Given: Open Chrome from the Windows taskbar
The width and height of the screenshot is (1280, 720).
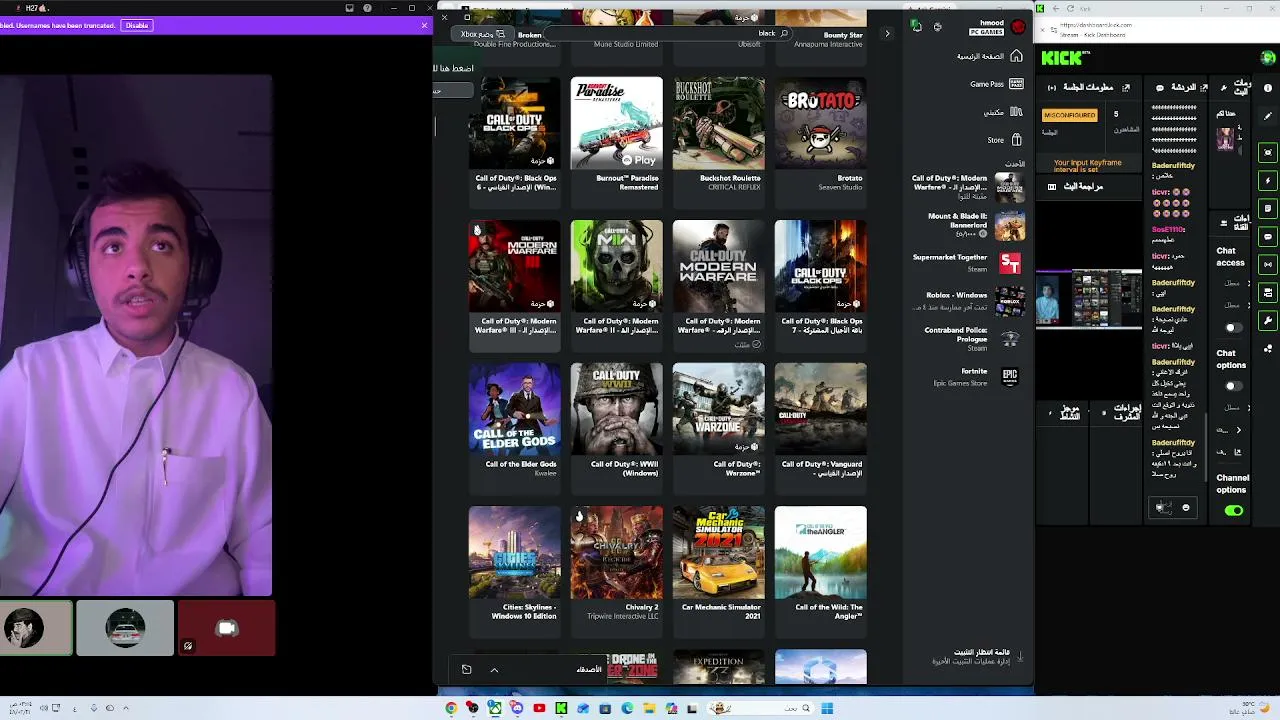Looking at the screenshot, I should [x=451, y=709].
